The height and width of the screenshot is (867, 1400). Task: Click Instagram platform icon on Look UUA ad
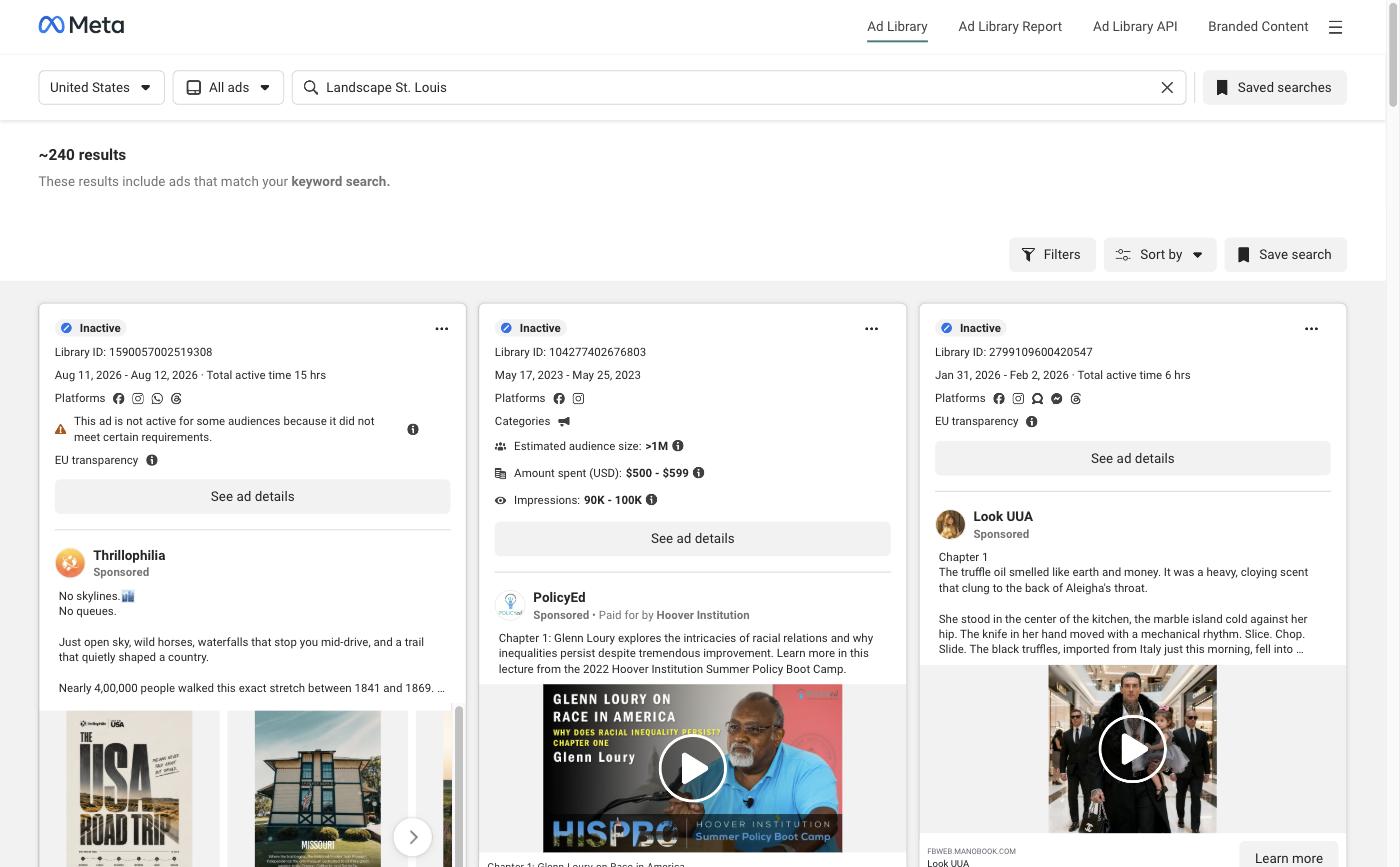pyautogui.click(x=1018, y=399)
